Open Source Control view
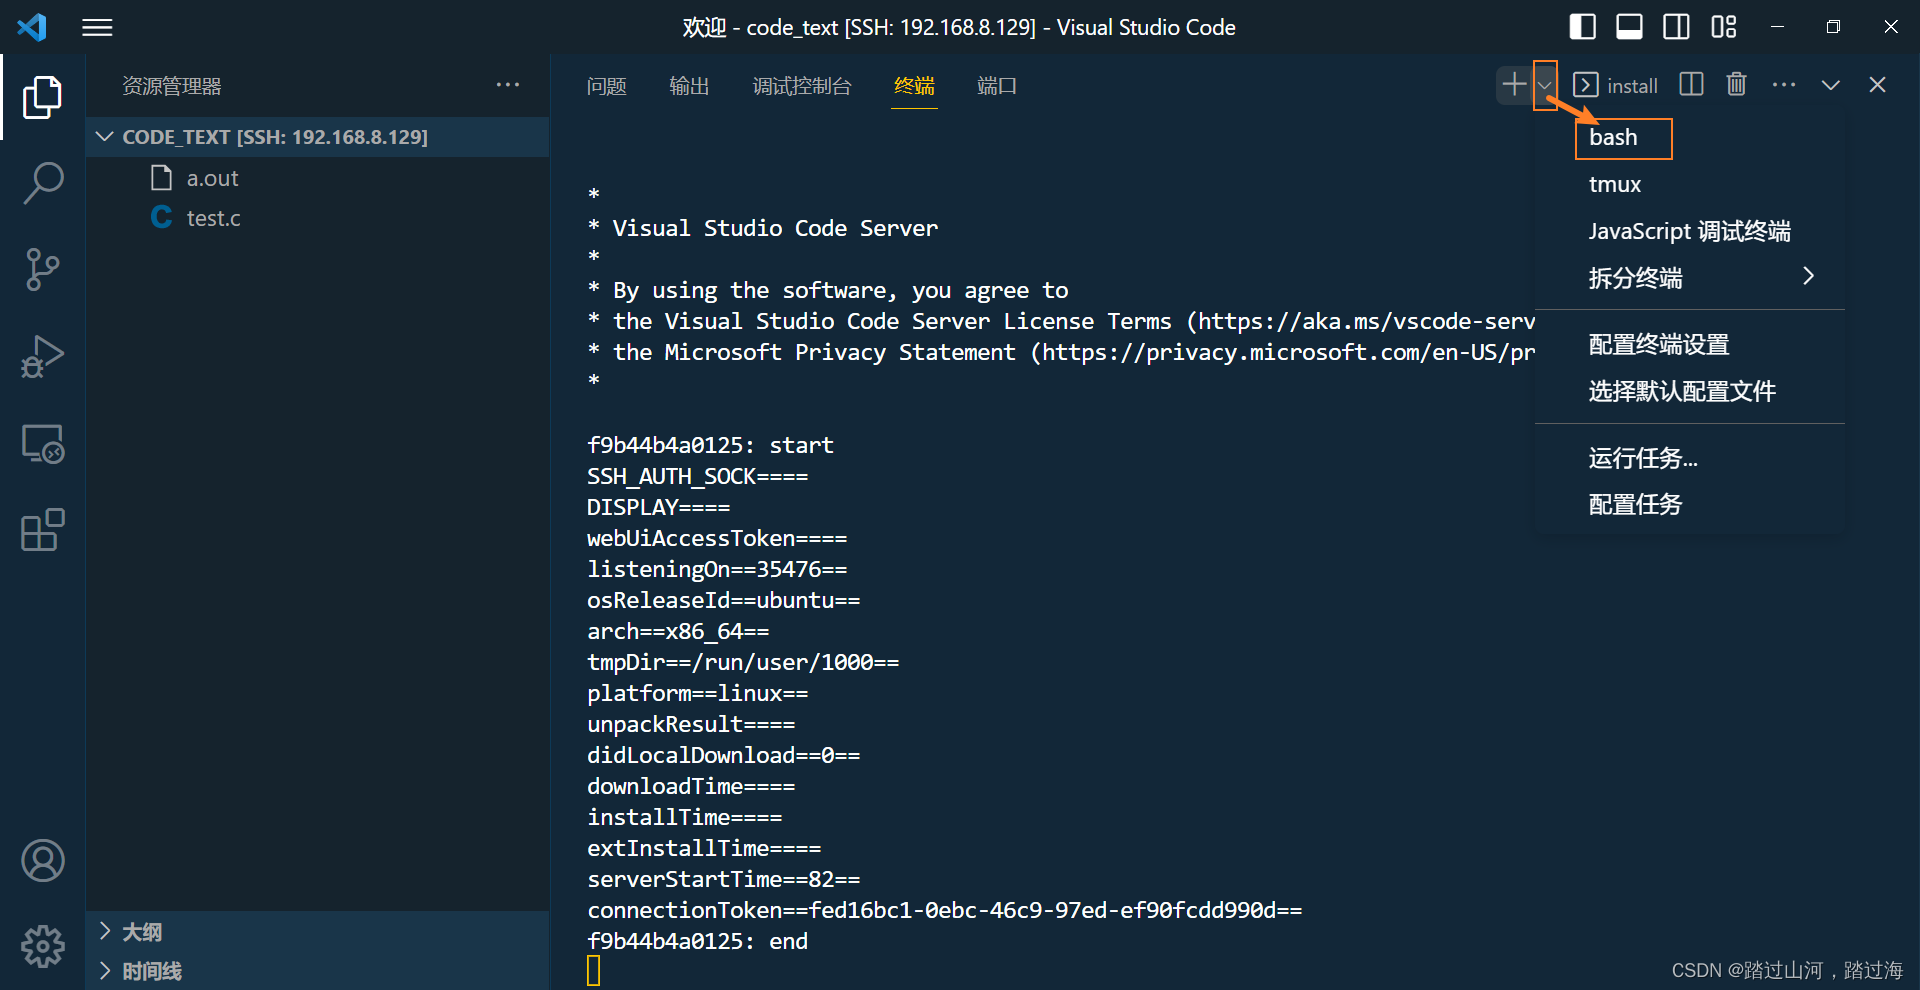Screen dimensions: 1920x990 click(42, 269)
